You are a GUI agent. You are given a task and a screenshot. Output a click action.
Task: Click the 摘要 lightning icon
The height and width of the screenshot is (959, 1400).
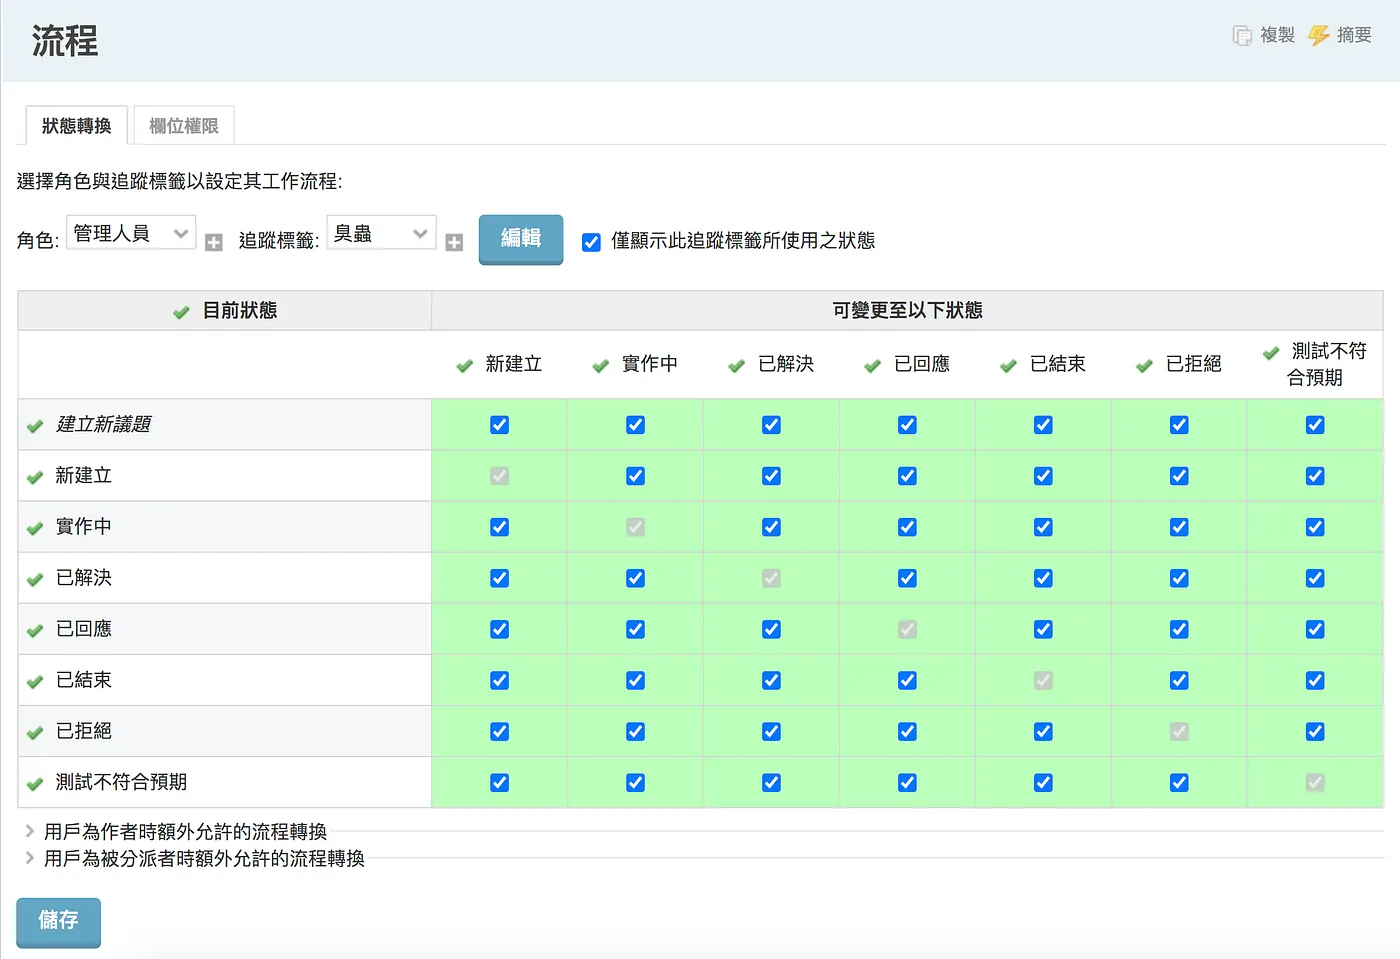[1319, 36]
